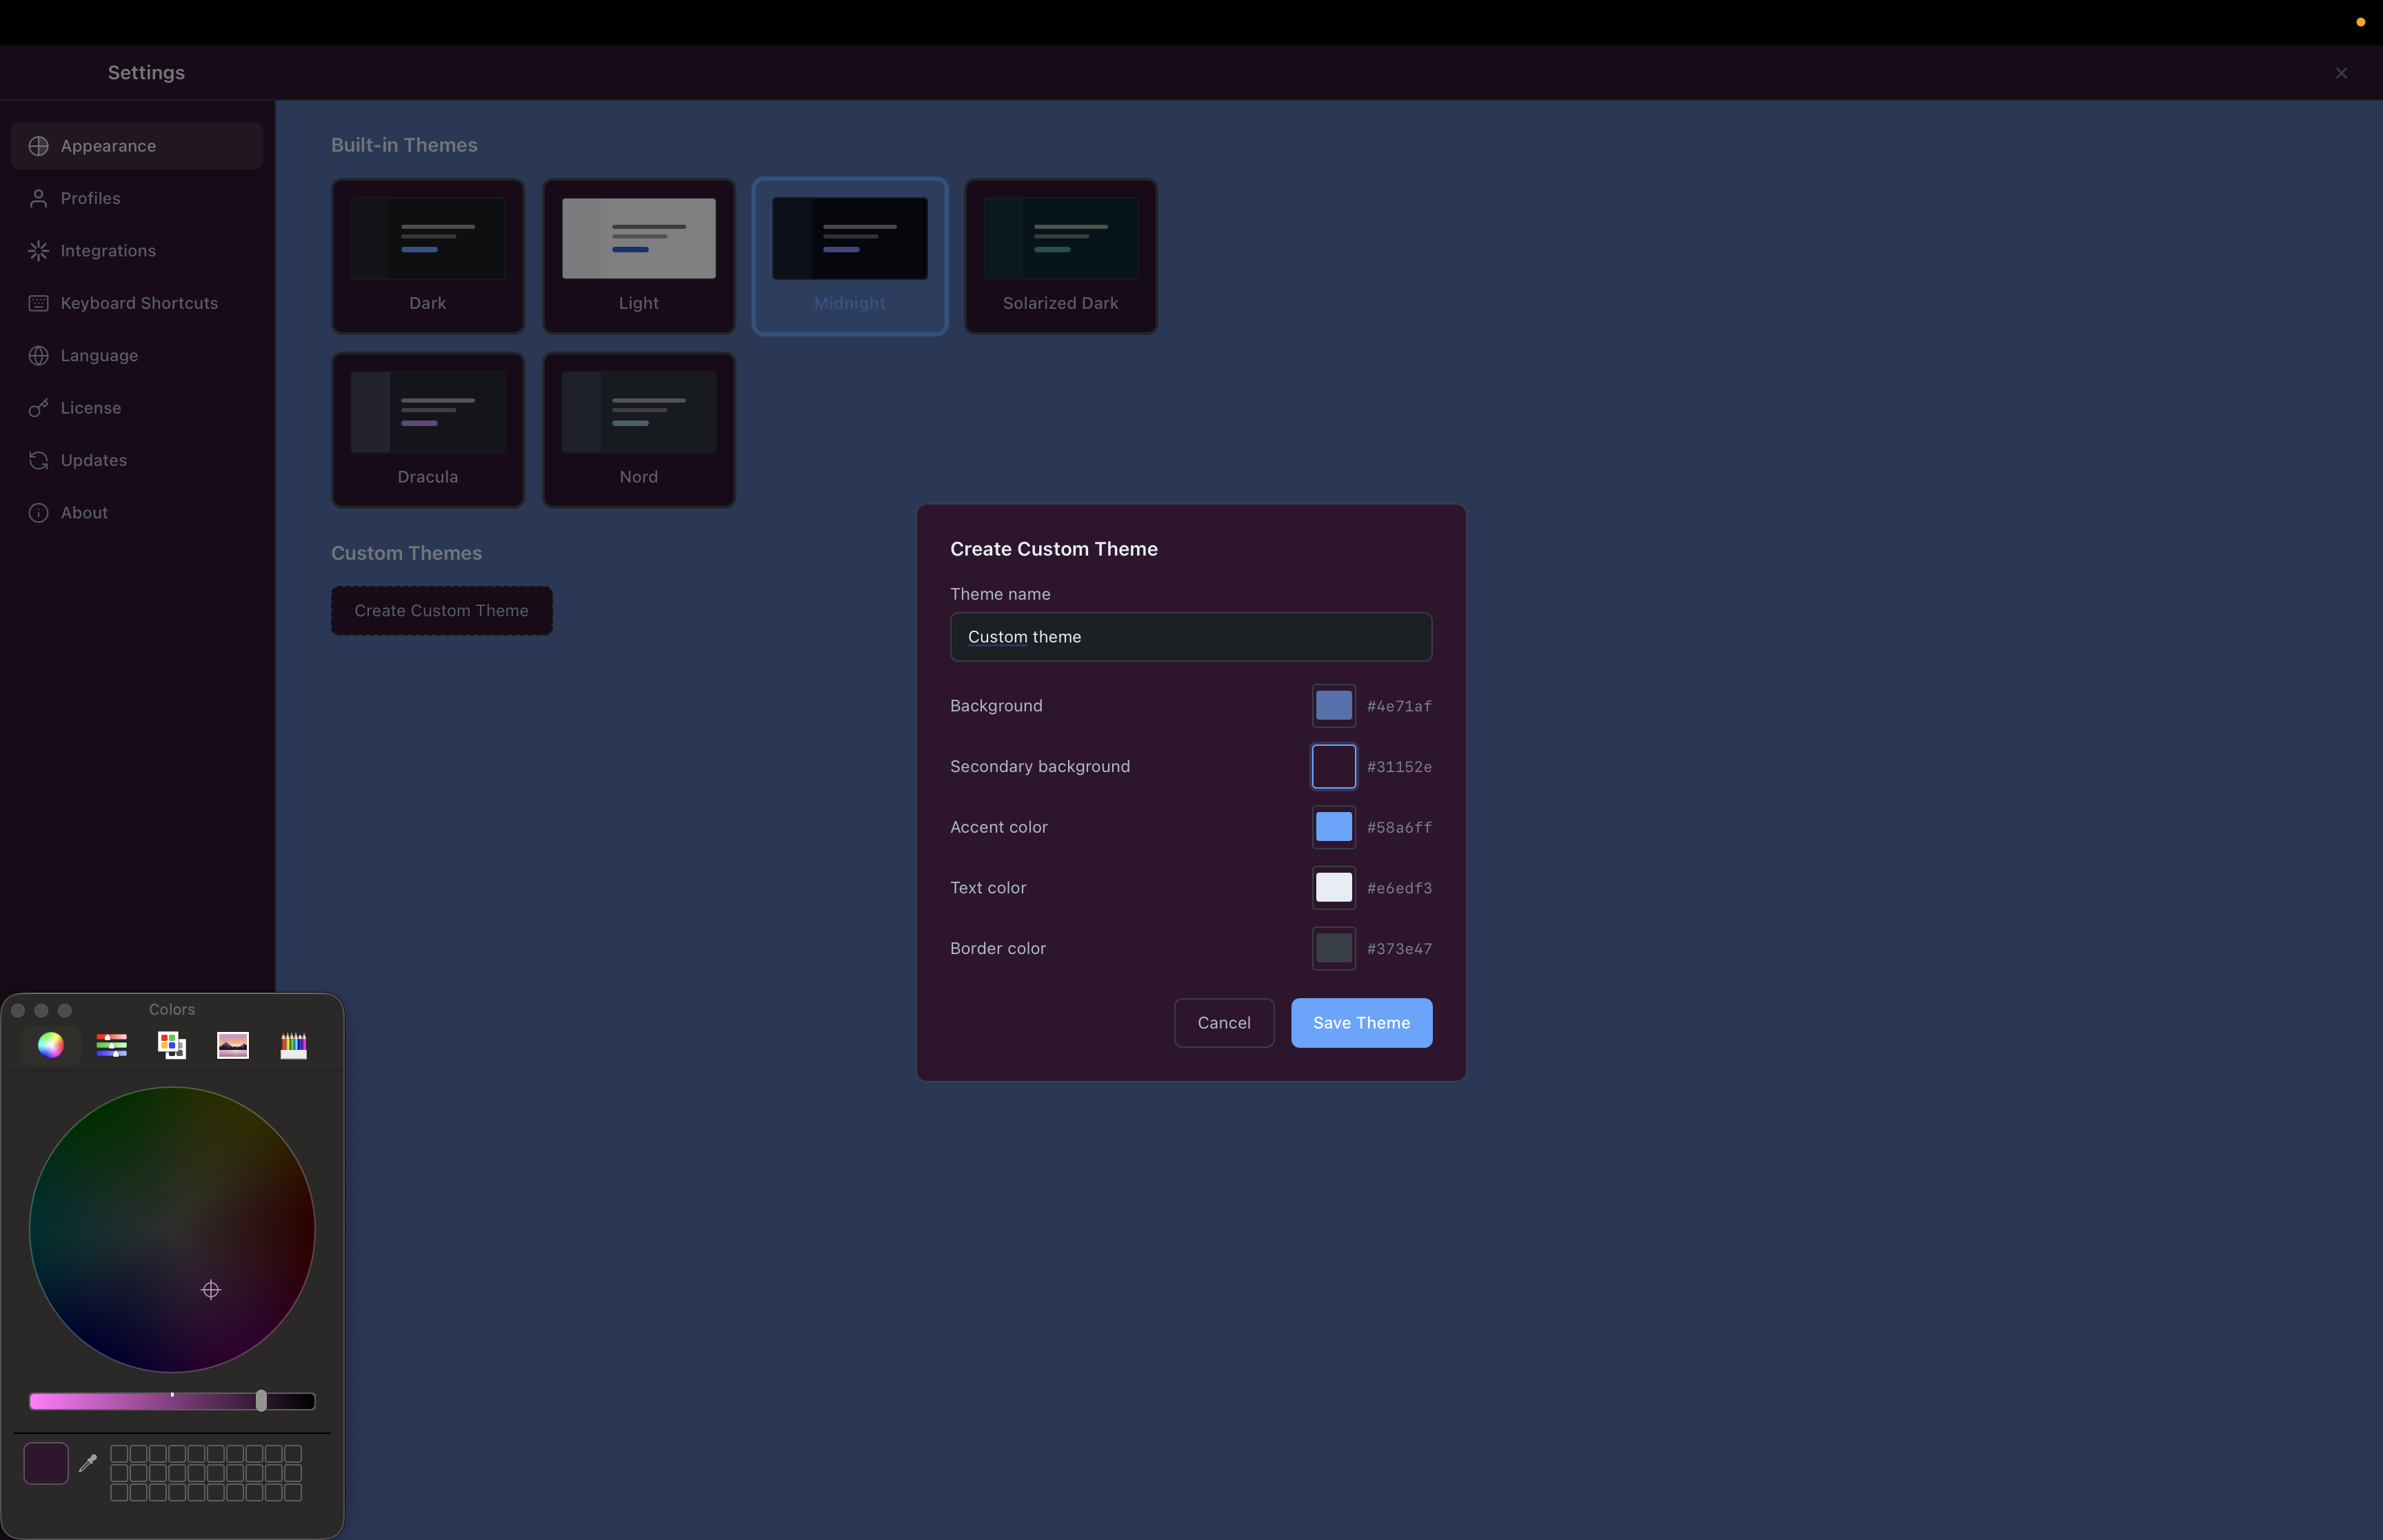Click the first empty saved-color swatch slot

[x=119, y=1453]
